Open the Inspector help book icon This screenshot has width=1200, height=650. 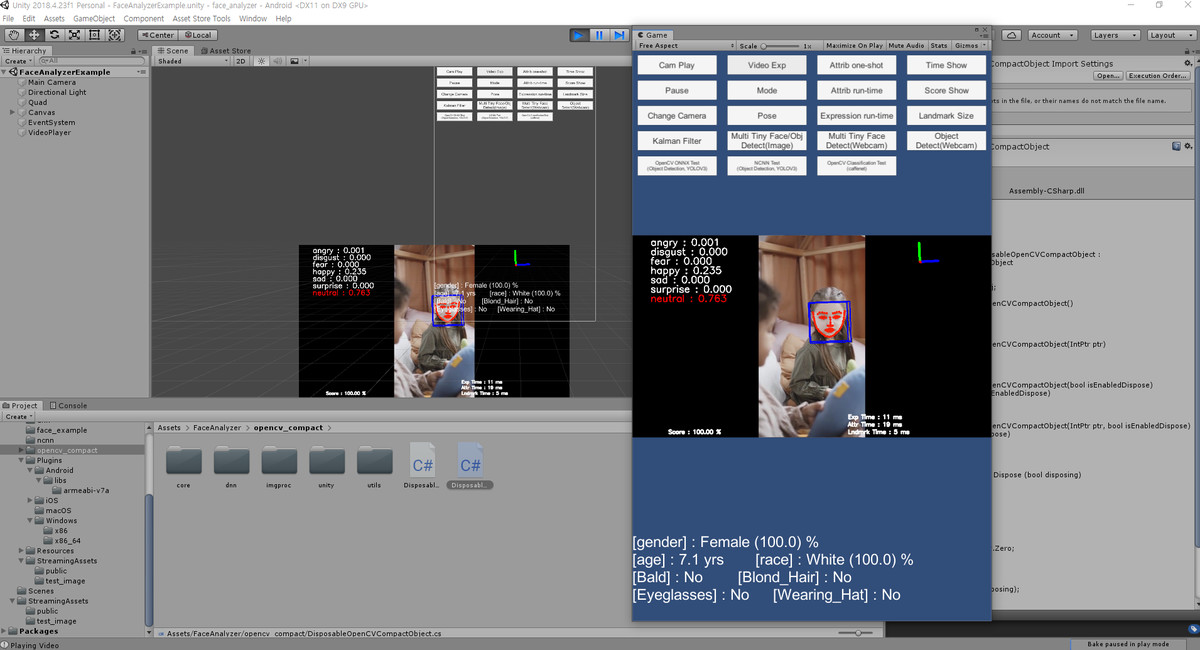pos(1177,146)
